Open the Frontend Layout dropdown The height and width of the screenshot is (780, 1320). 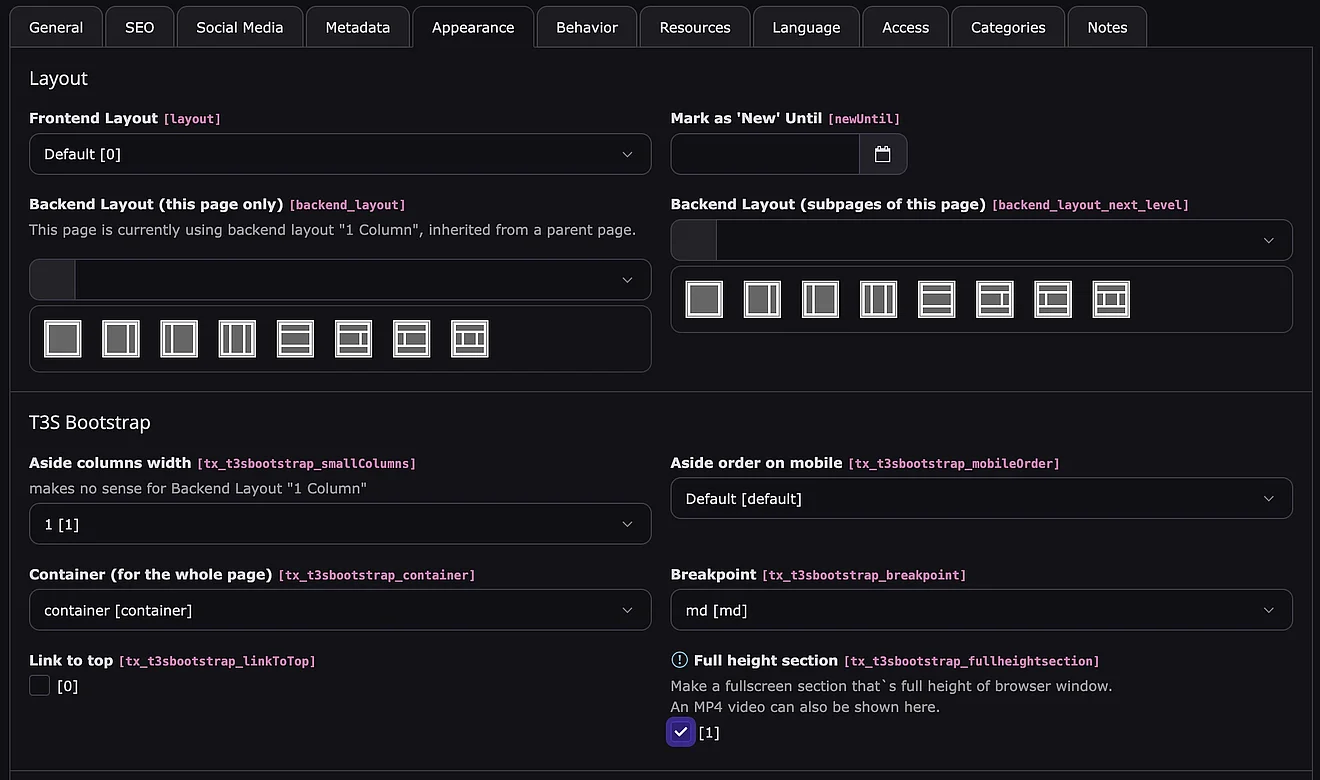tap(340, 154)
